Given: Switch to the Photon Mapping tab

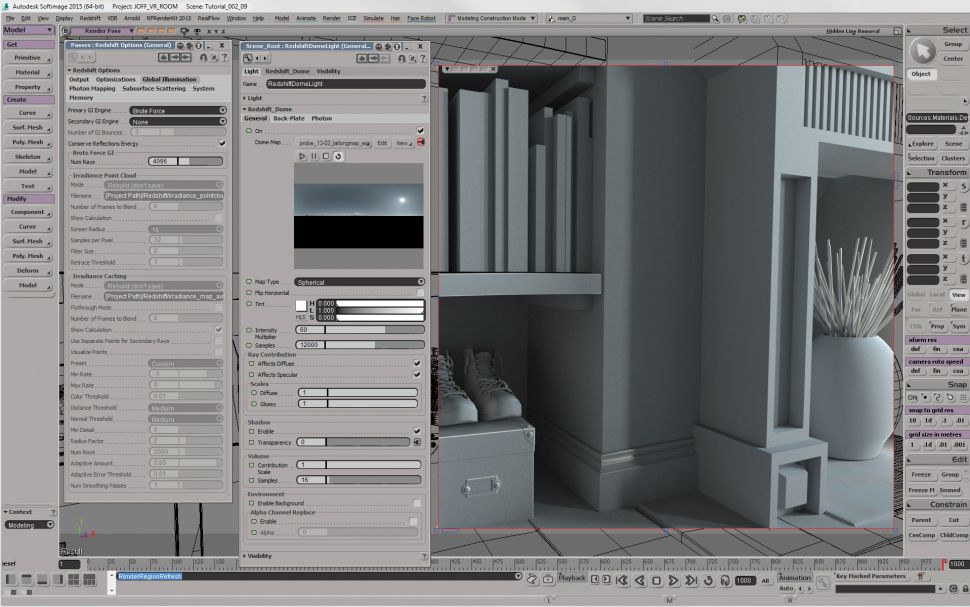Looking at the screenshot, I should tap(91, 88).
